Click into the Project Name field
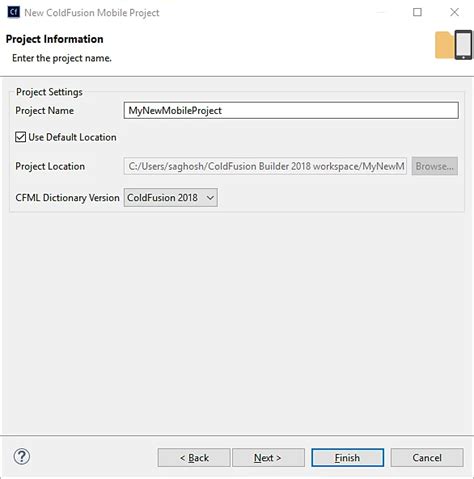 coord(291,110)
